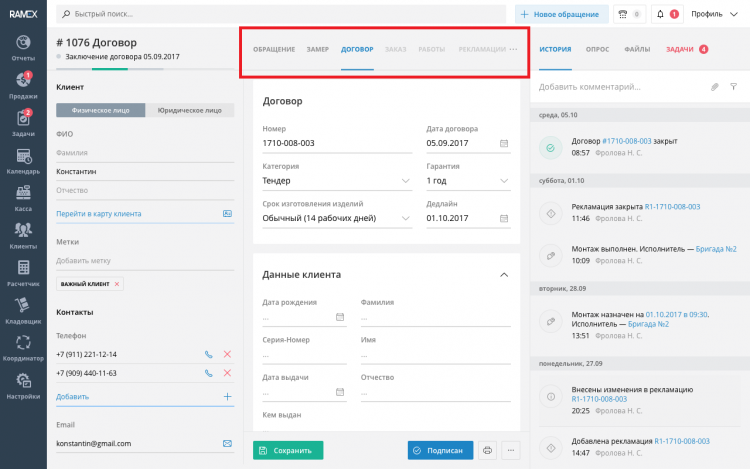The image size is (750, 469).
Task: Click the Новое обращение button
Action: point(563,14)
